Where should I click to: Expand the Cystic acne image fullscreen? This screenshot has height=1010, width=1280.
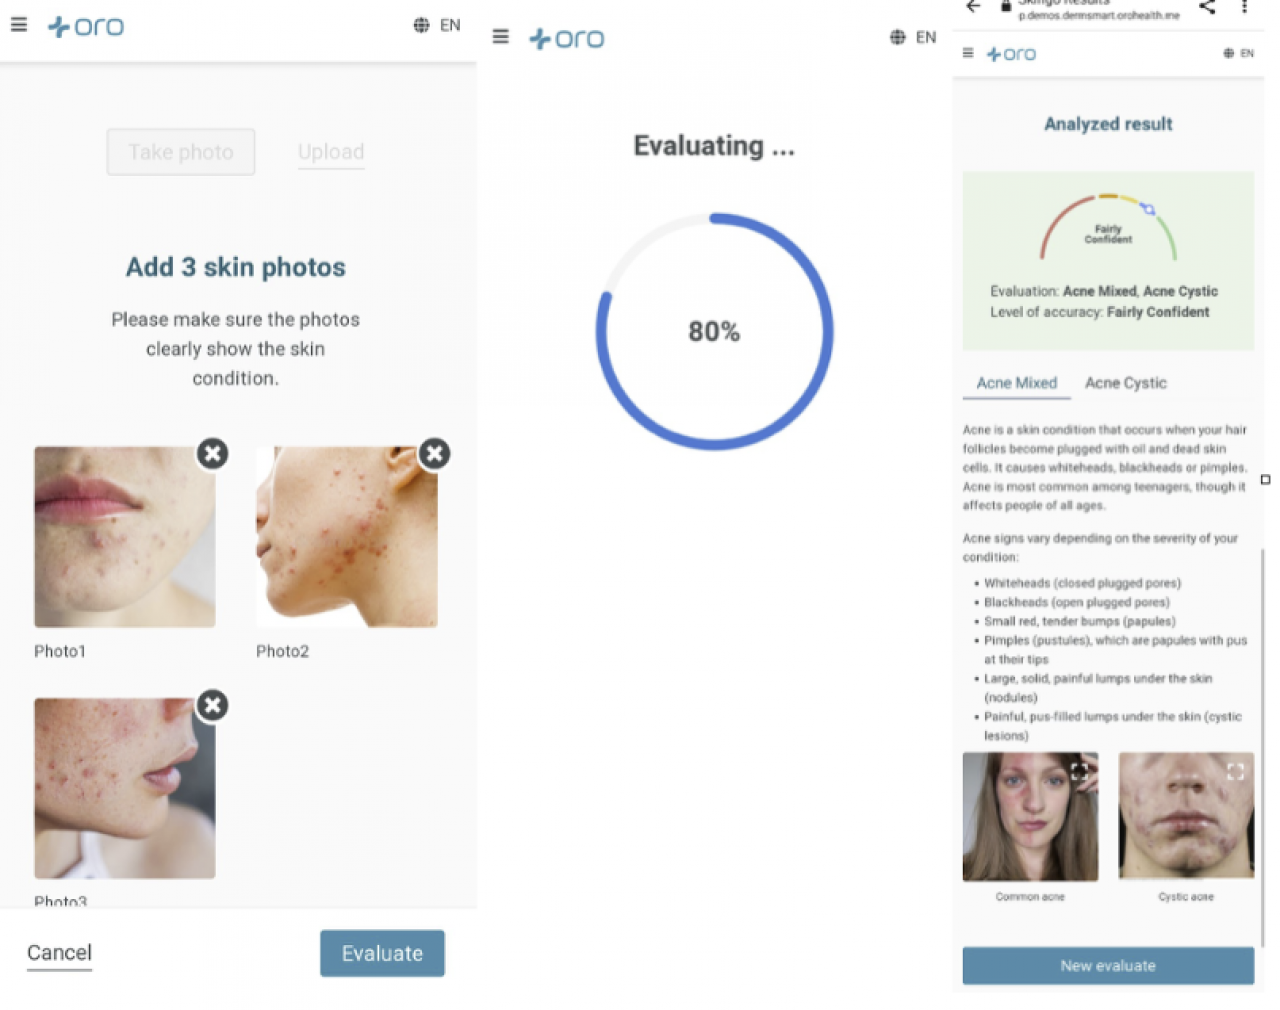1235,771
